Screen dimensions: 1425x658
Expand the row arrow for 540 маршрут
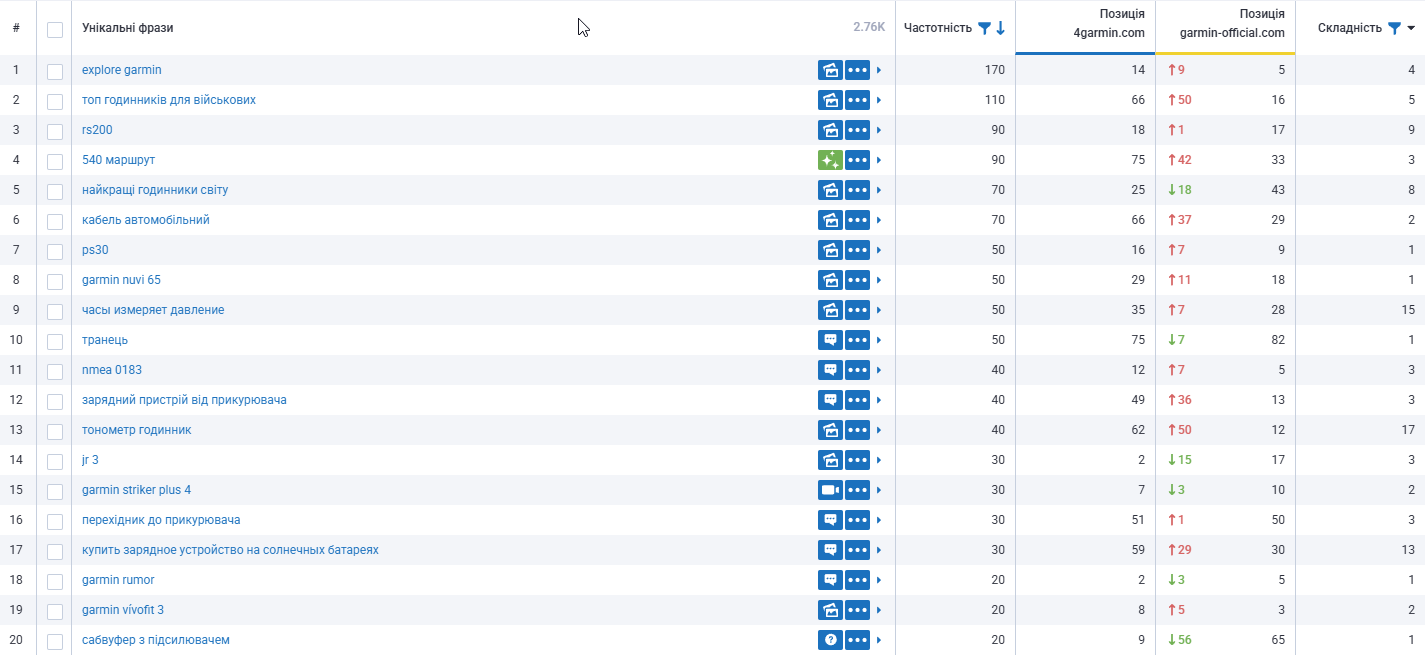879,160
